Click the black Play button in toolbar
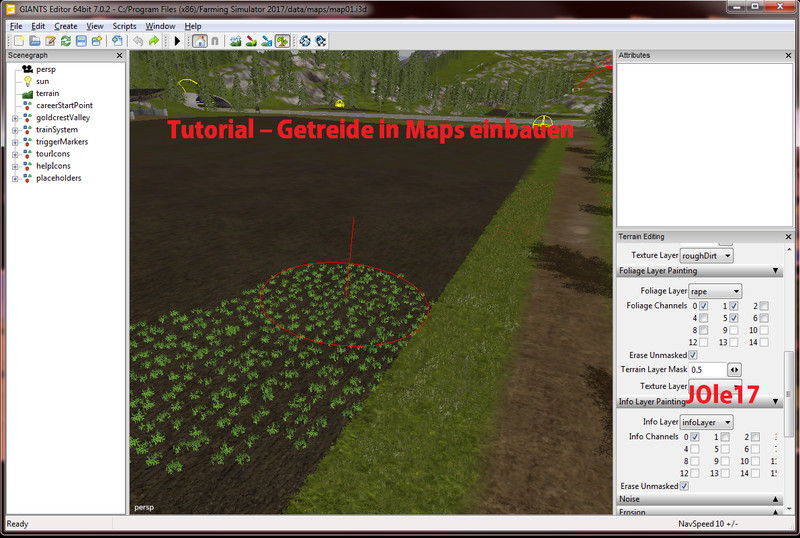The width and height of the screenshot is (800, 538). click(177, 41)
